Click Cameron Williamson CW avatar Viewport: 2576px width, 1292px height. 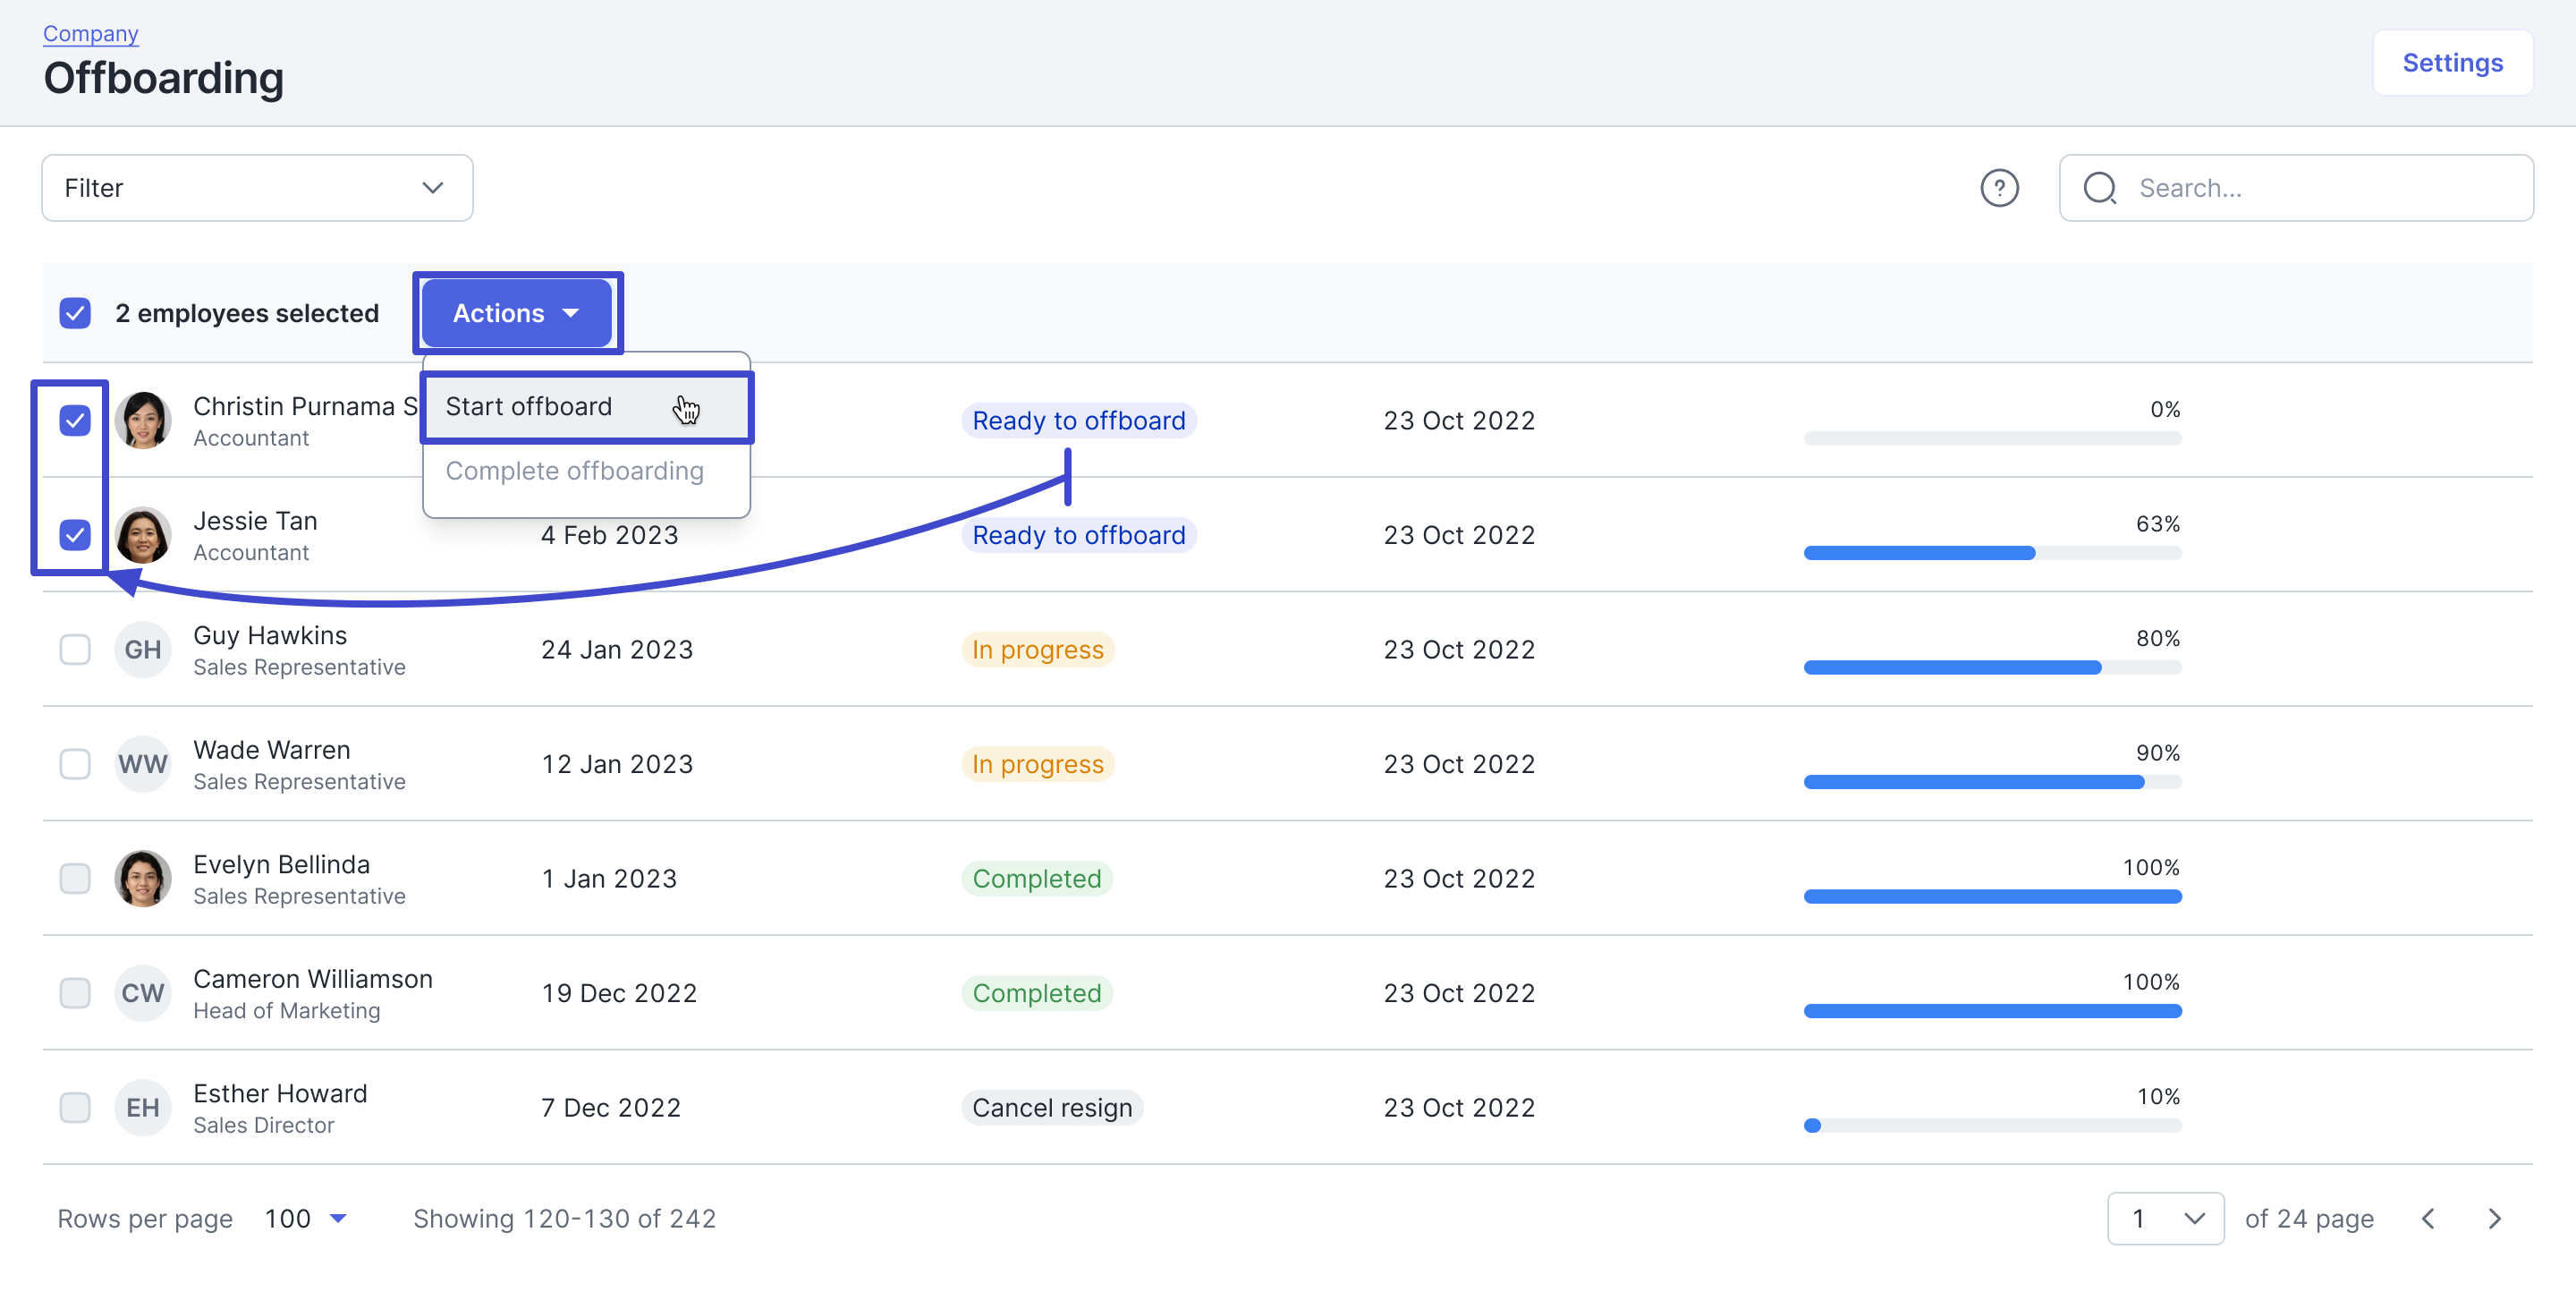[x=143, y=993]
